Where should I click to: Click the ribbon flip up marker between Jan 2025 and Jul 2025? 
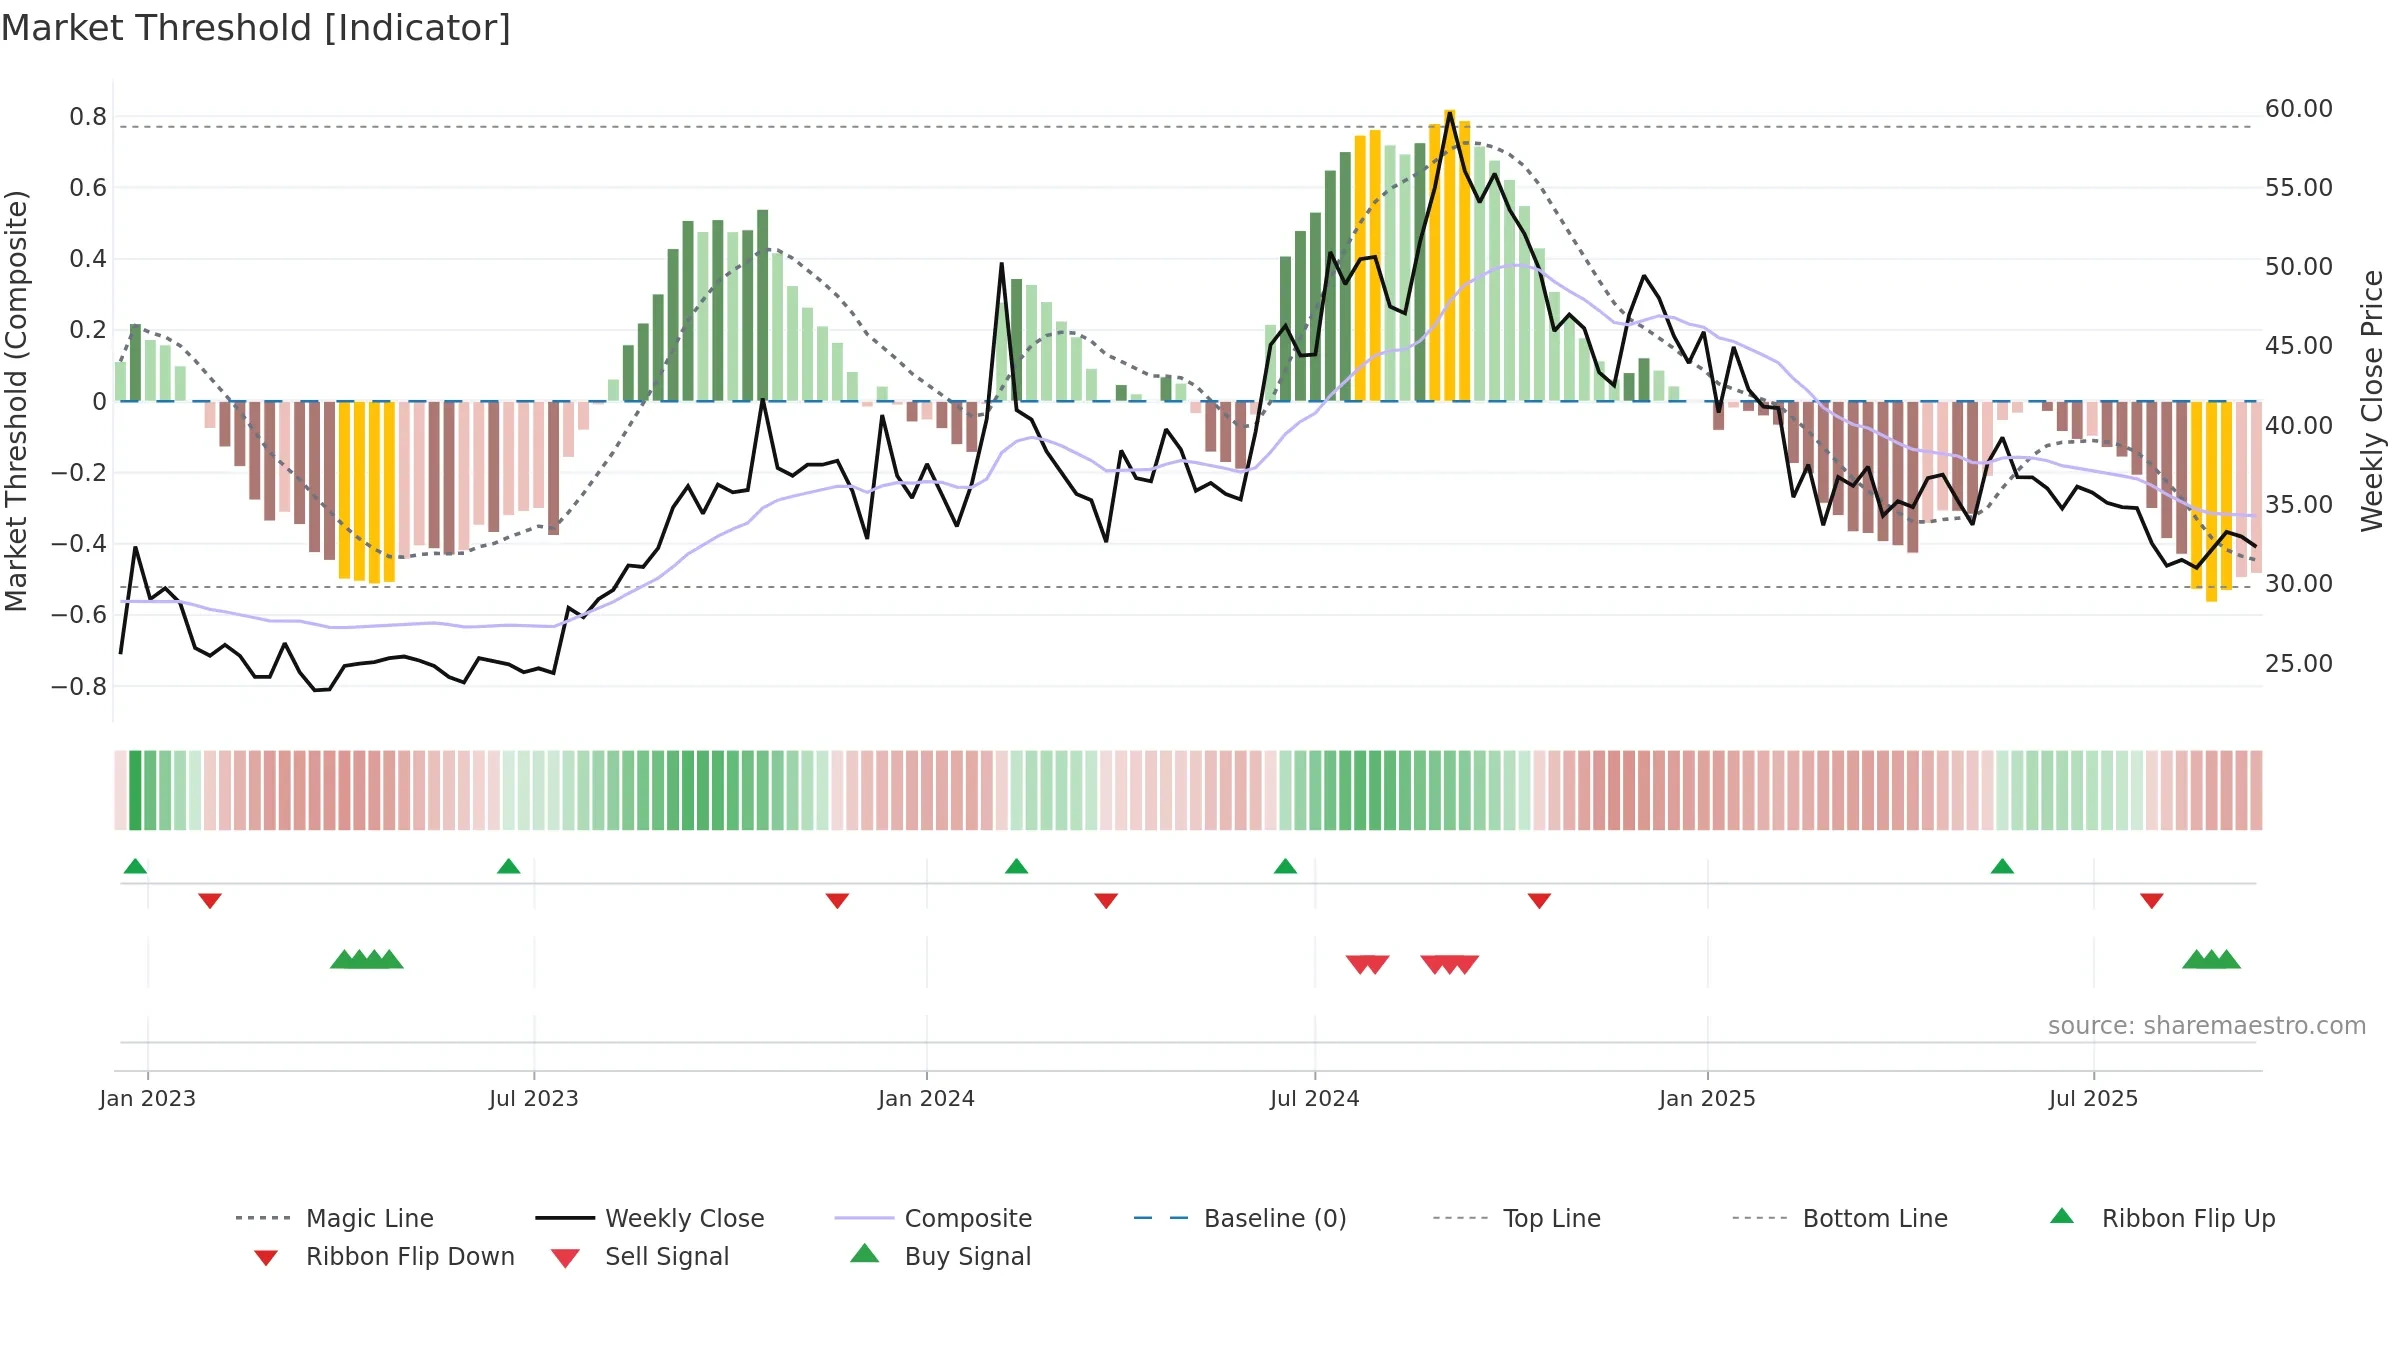(x=2002, y=866)
